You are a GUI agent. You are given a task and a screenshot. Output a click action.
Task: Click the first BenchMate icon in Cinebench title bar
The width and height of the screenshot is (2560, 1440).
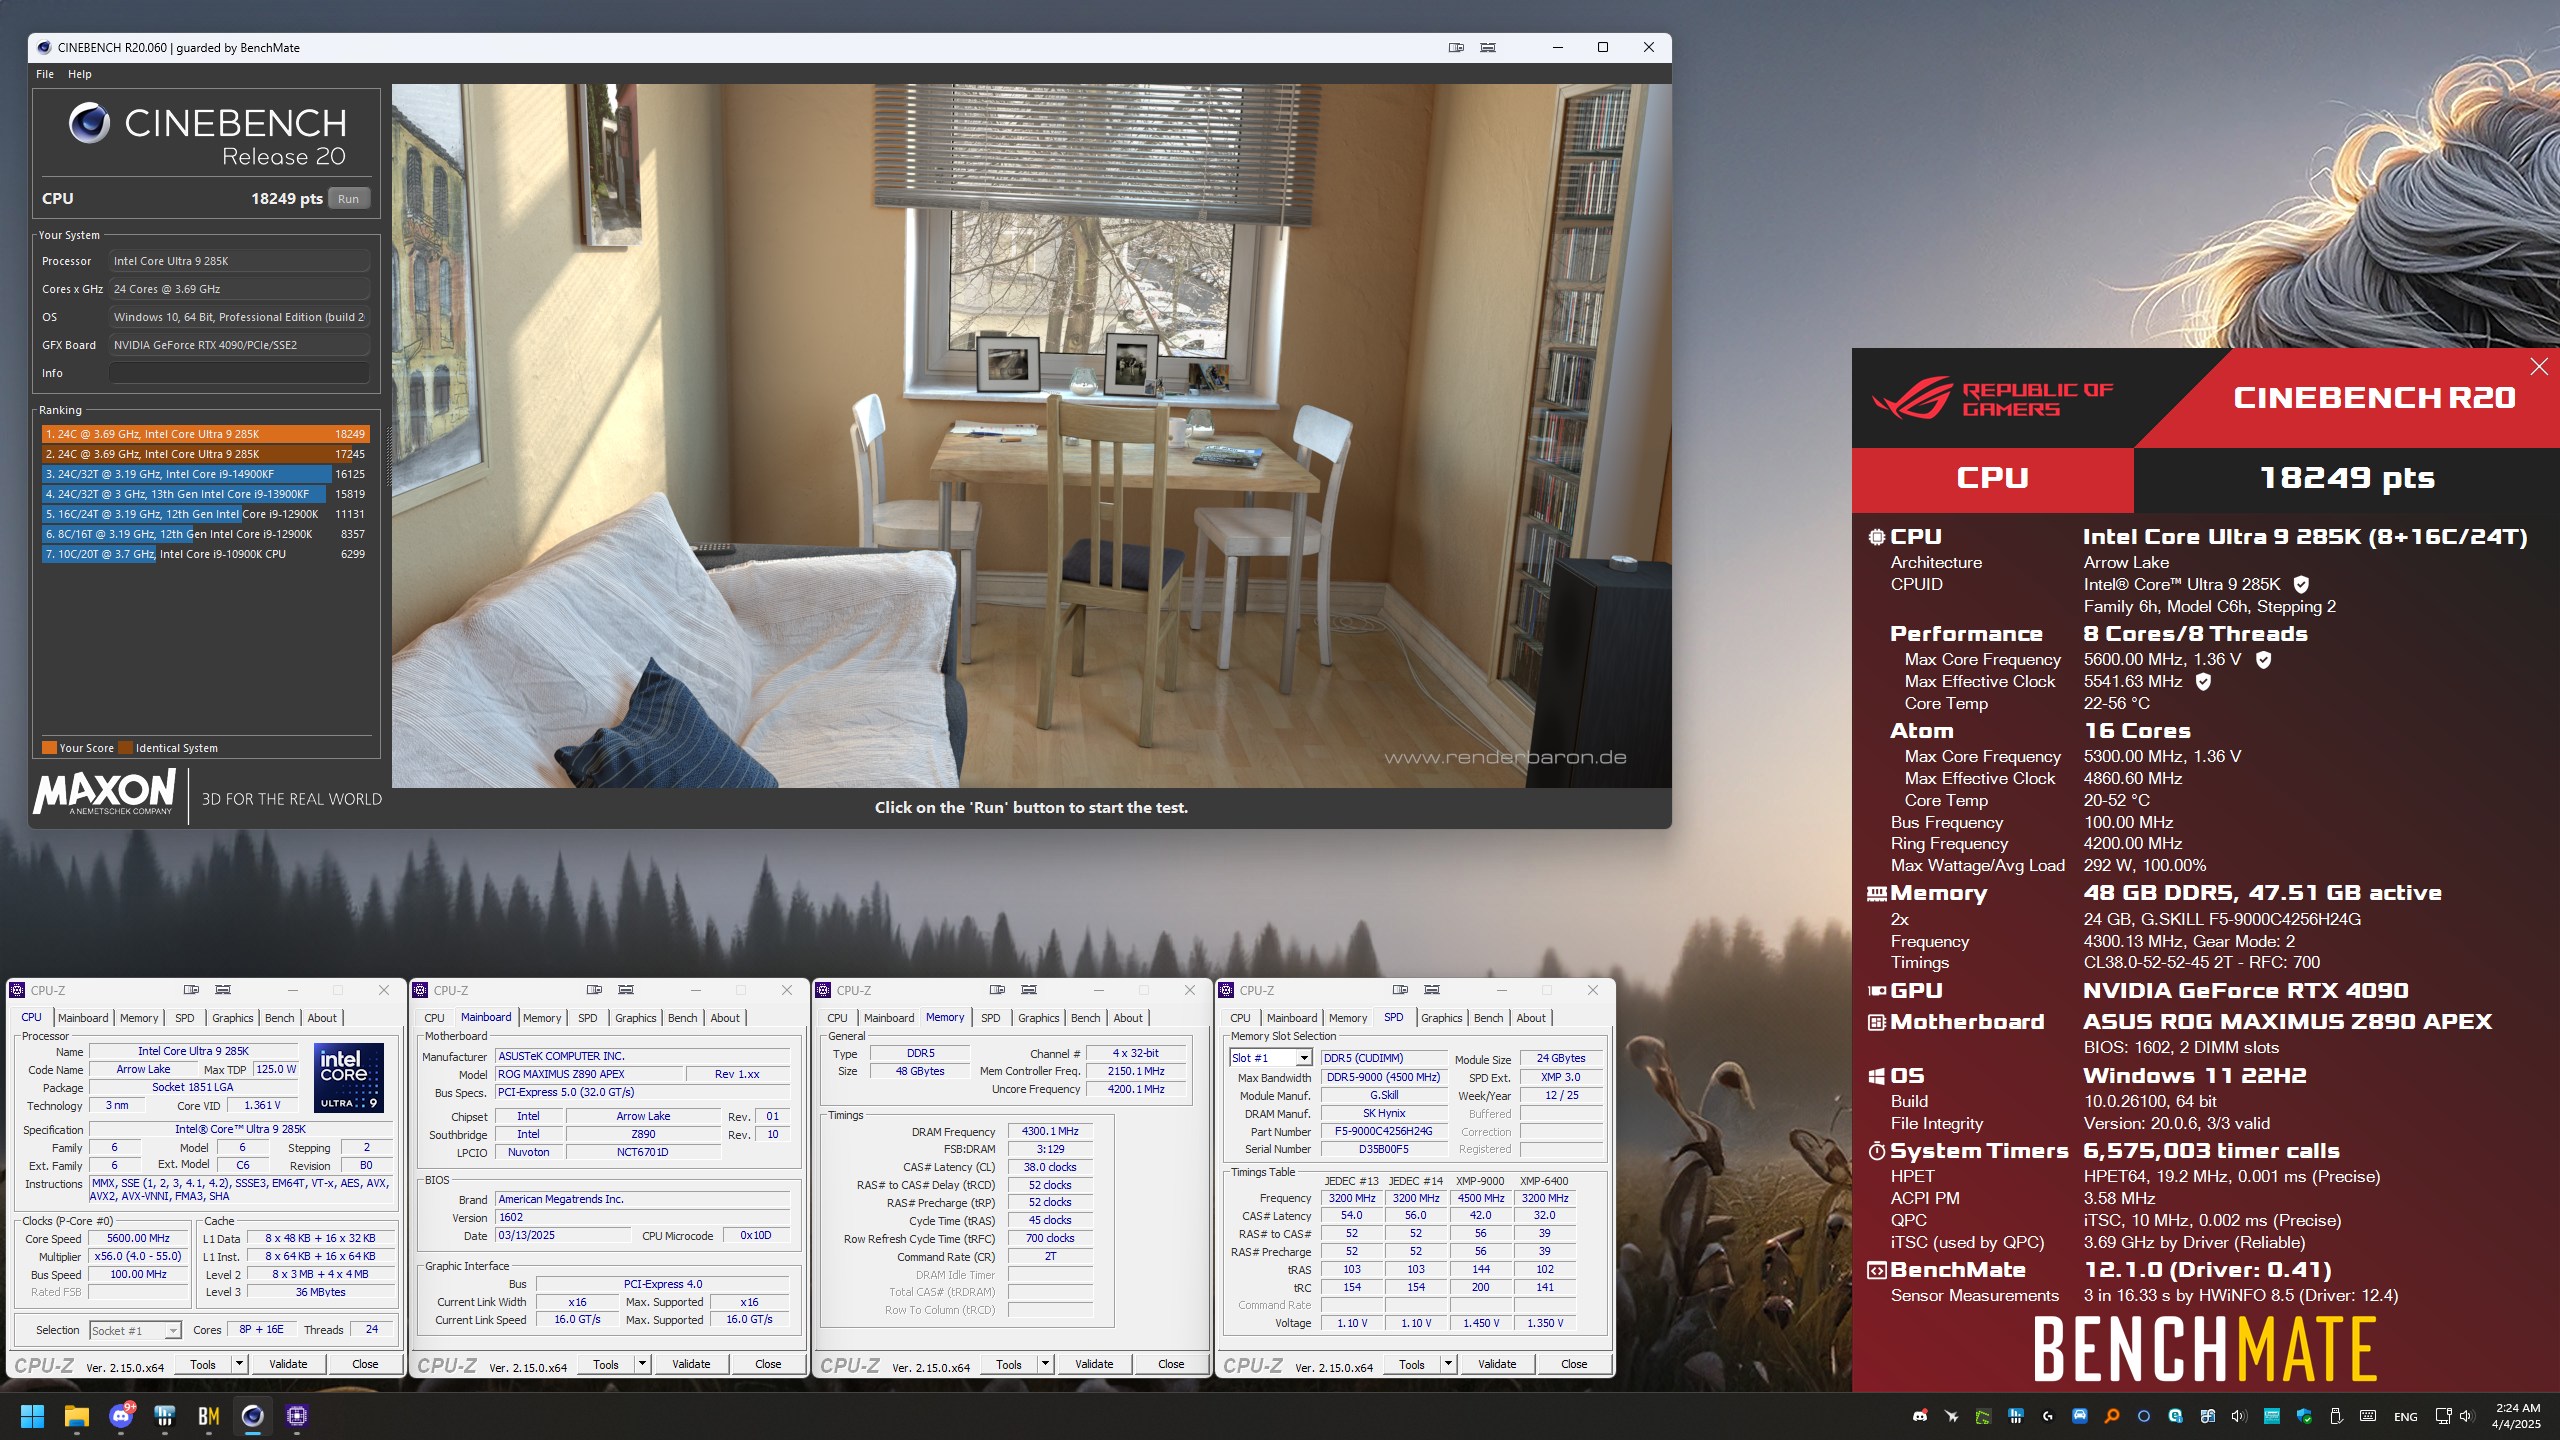click(1456, 47)
